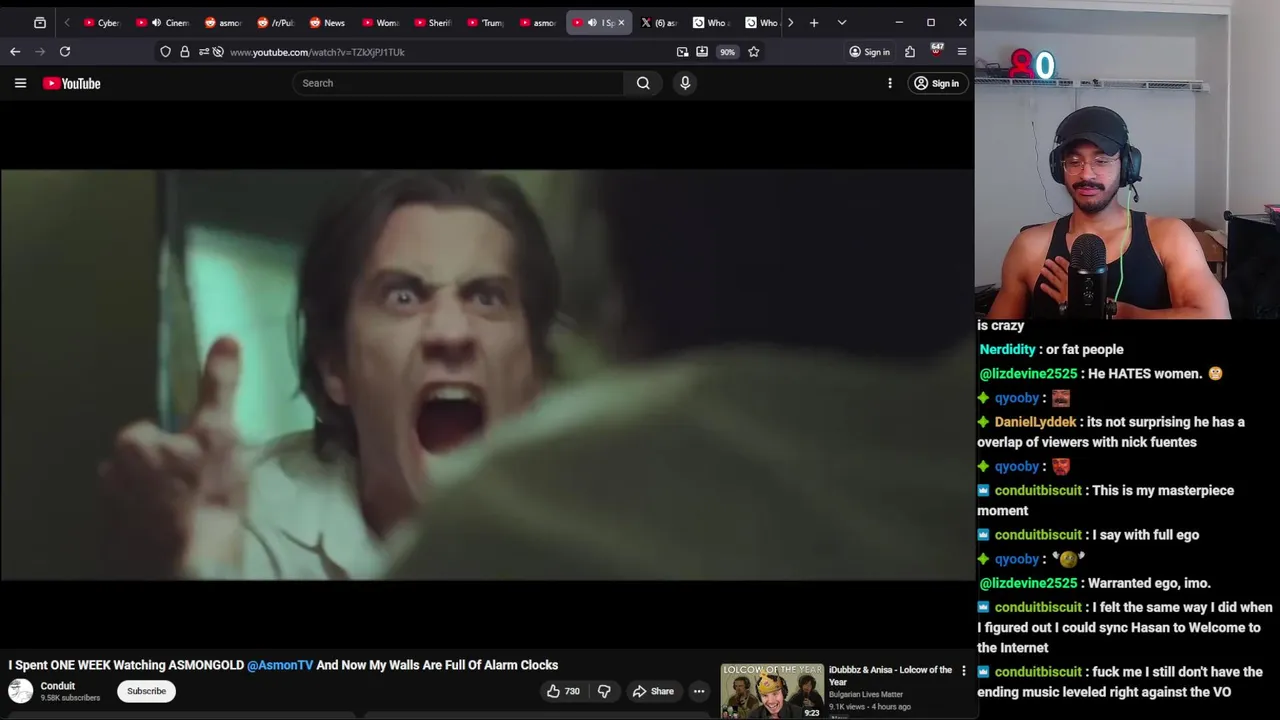Switch to the 'Trump YouTube tab
1280x720 pixels.
point(486,22)
